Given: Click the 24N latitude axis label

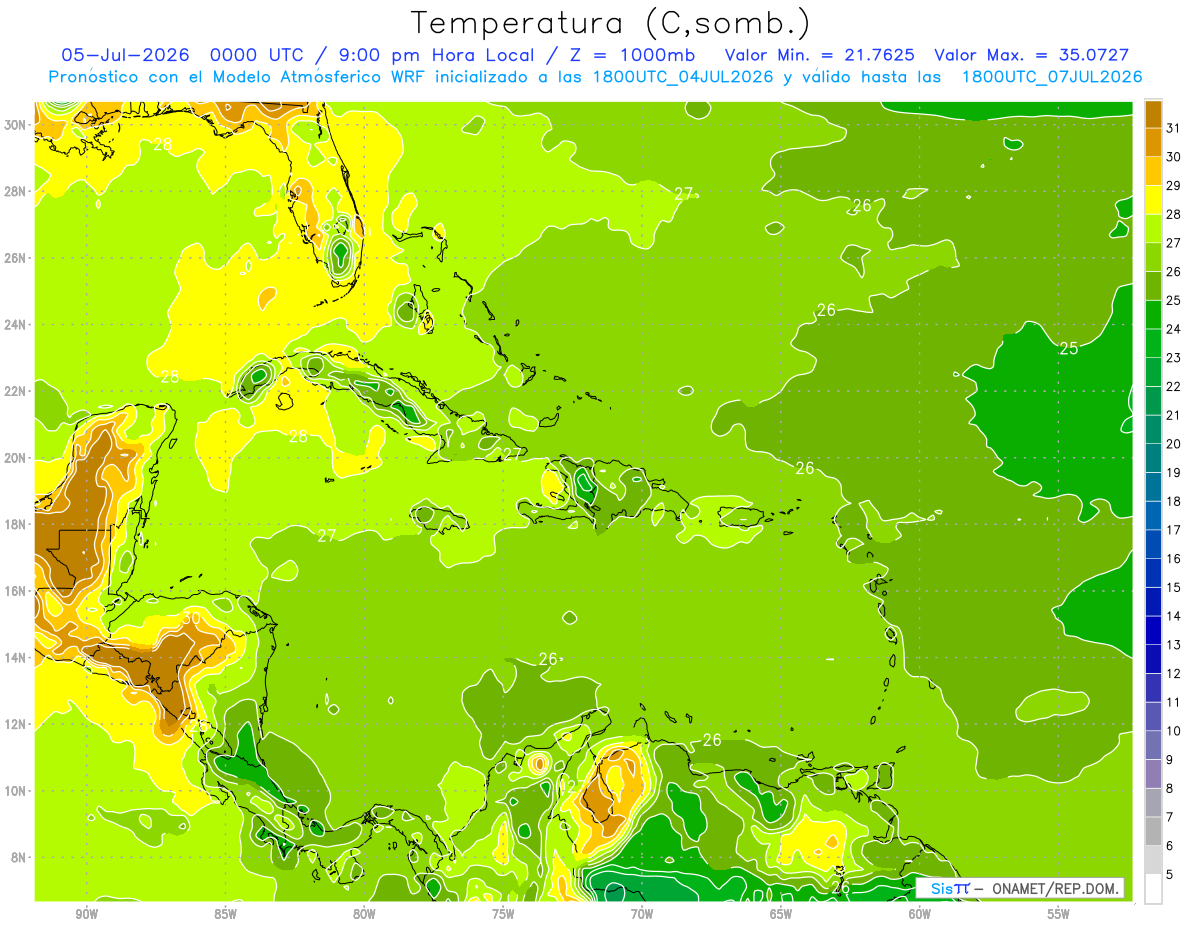Looking at the screenshot, I should point(16,325).
